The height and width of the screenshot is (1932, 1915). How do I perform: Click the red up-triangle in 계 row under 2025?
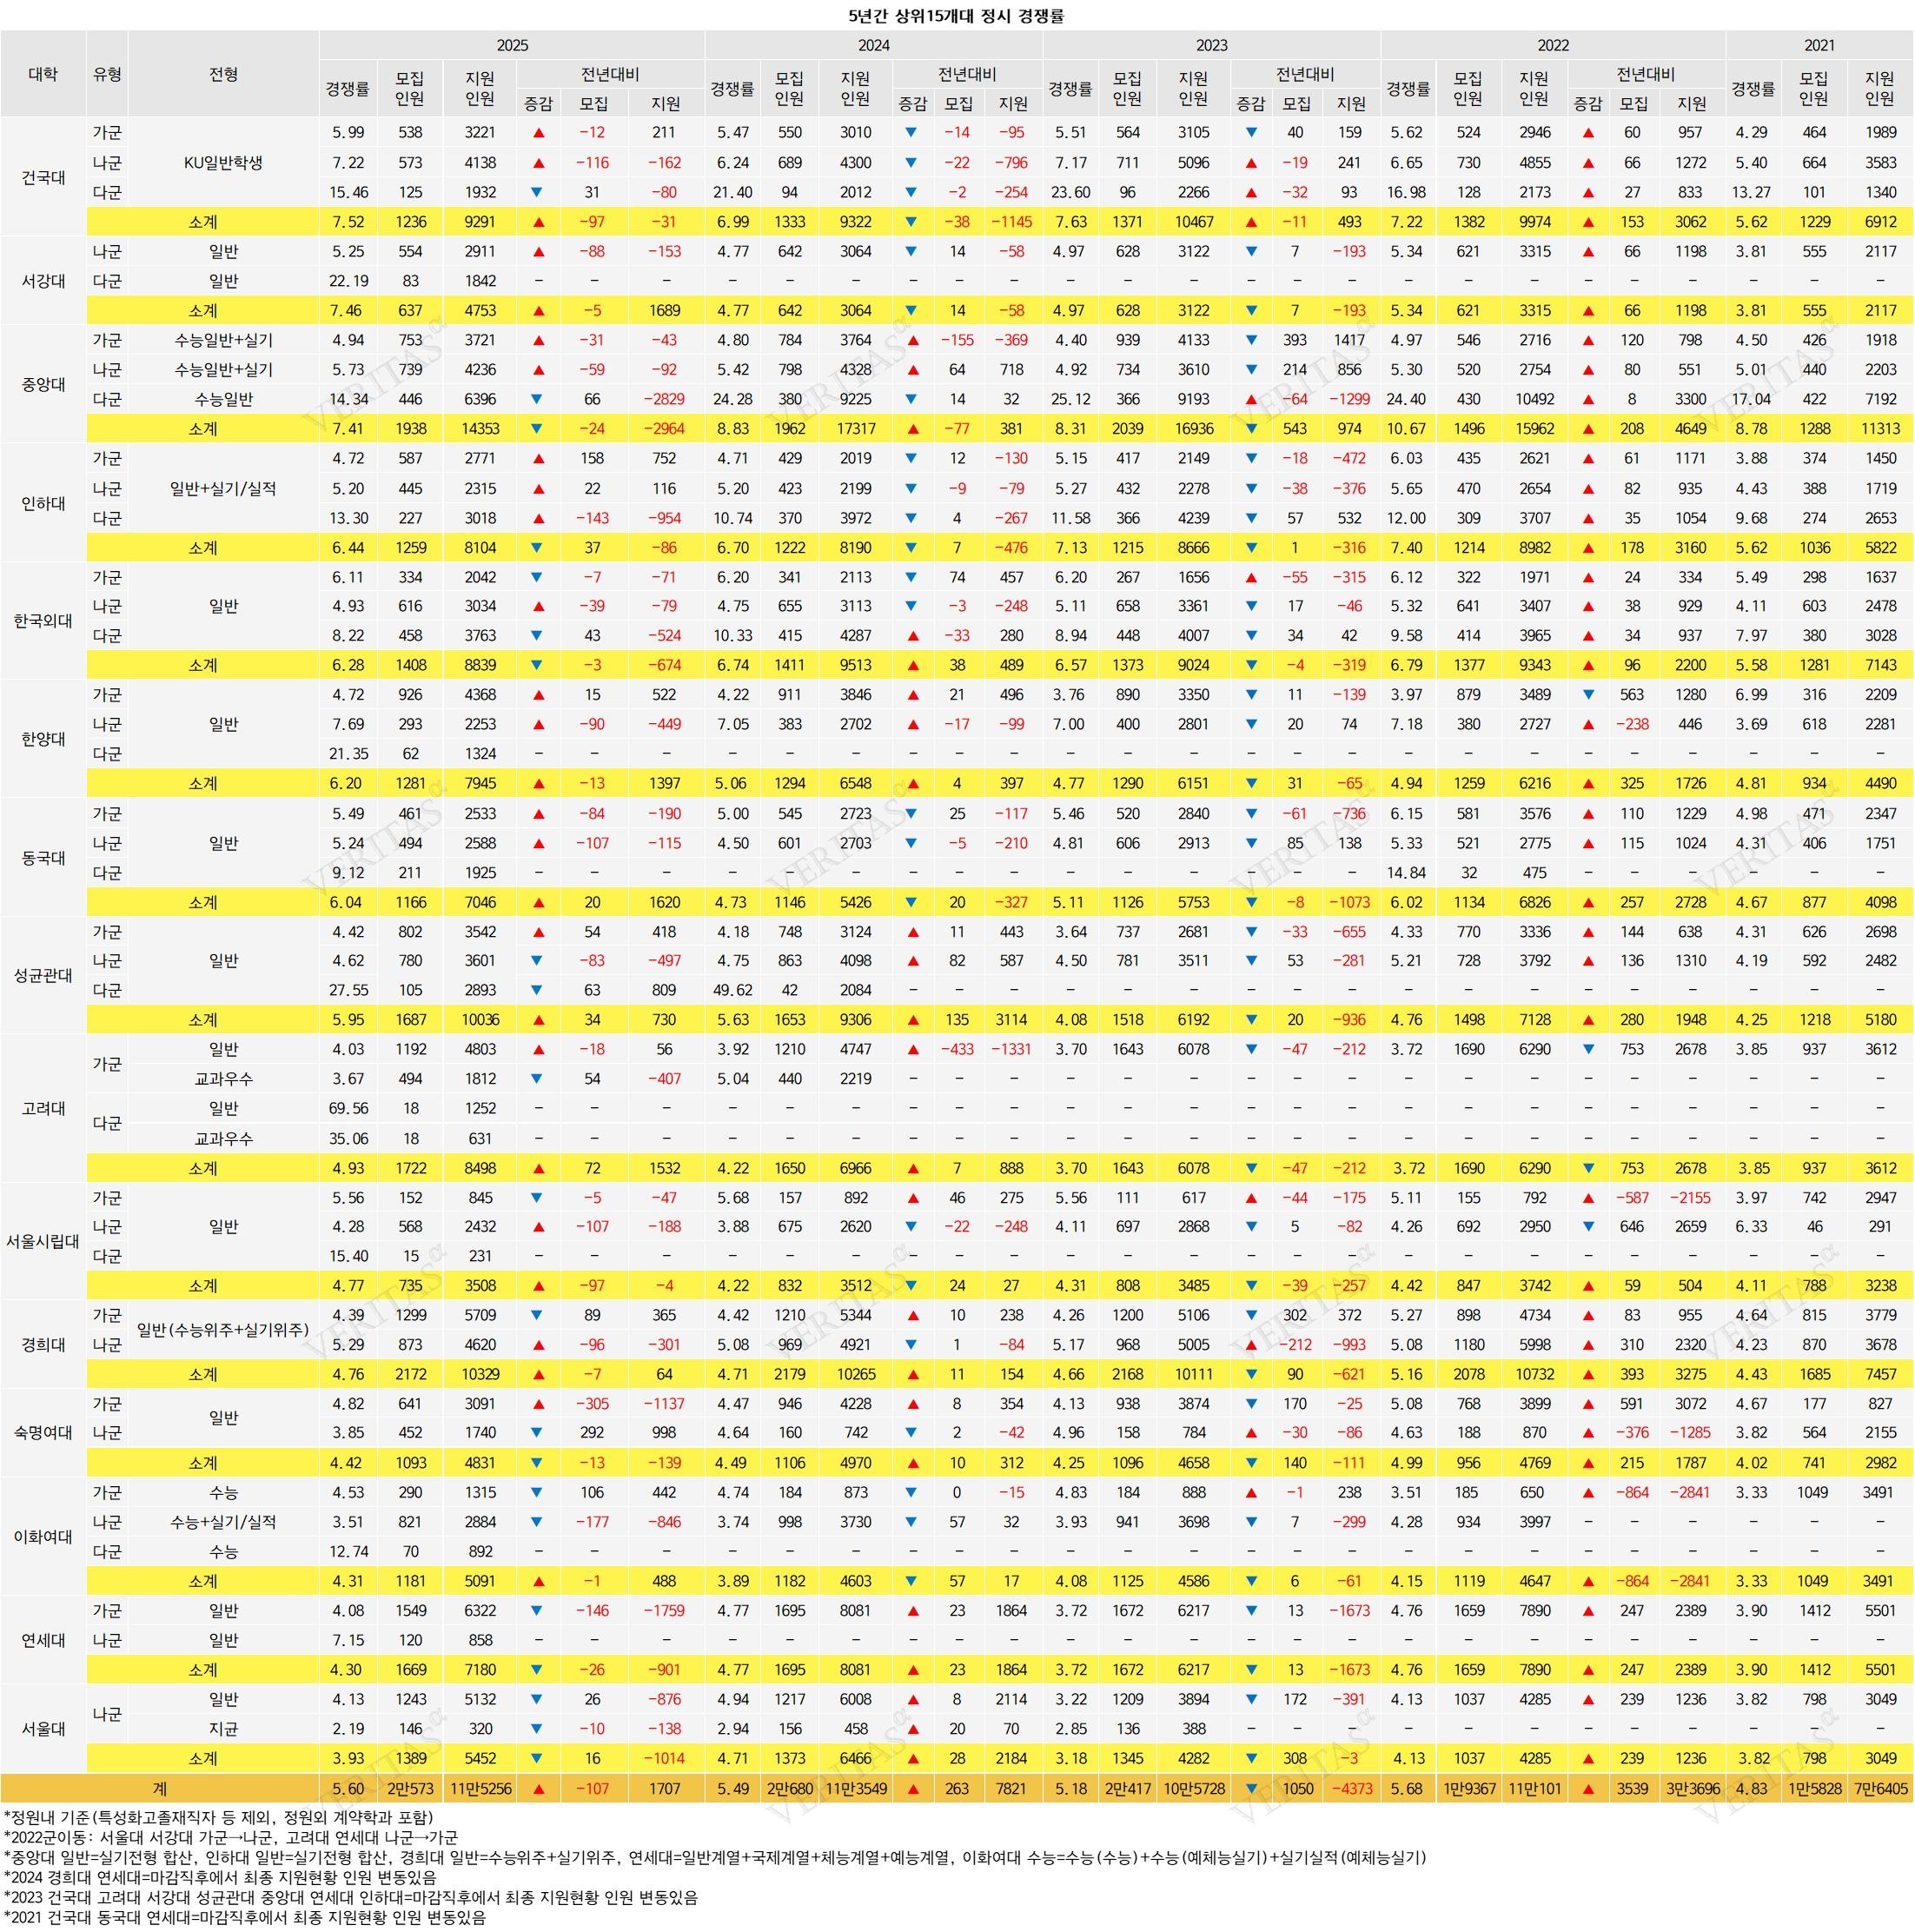tap(538, 1789)
